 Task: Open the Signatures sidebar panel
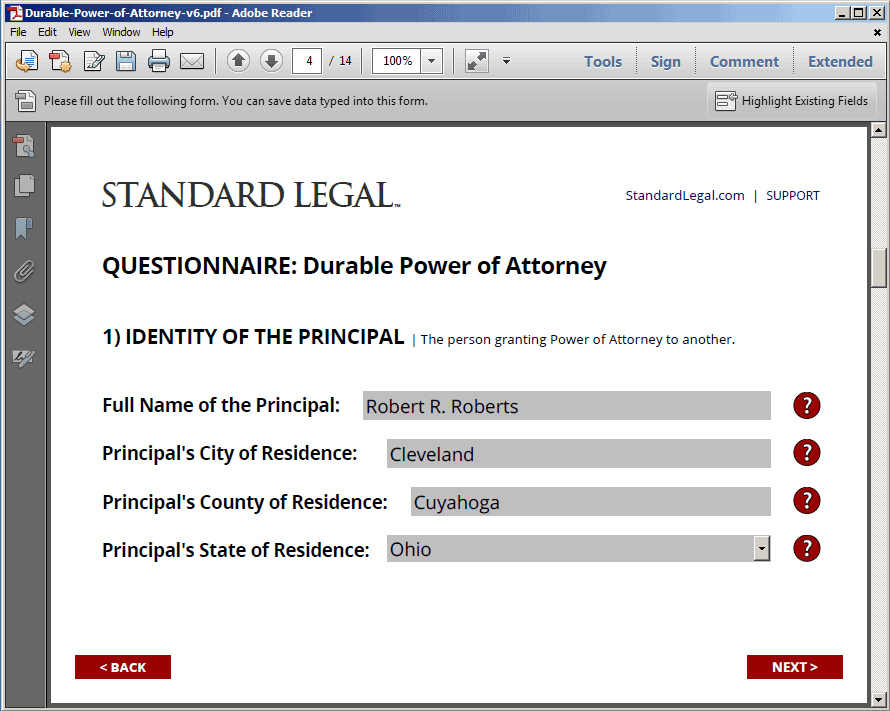pyautogui.click(x=24, y=357)
